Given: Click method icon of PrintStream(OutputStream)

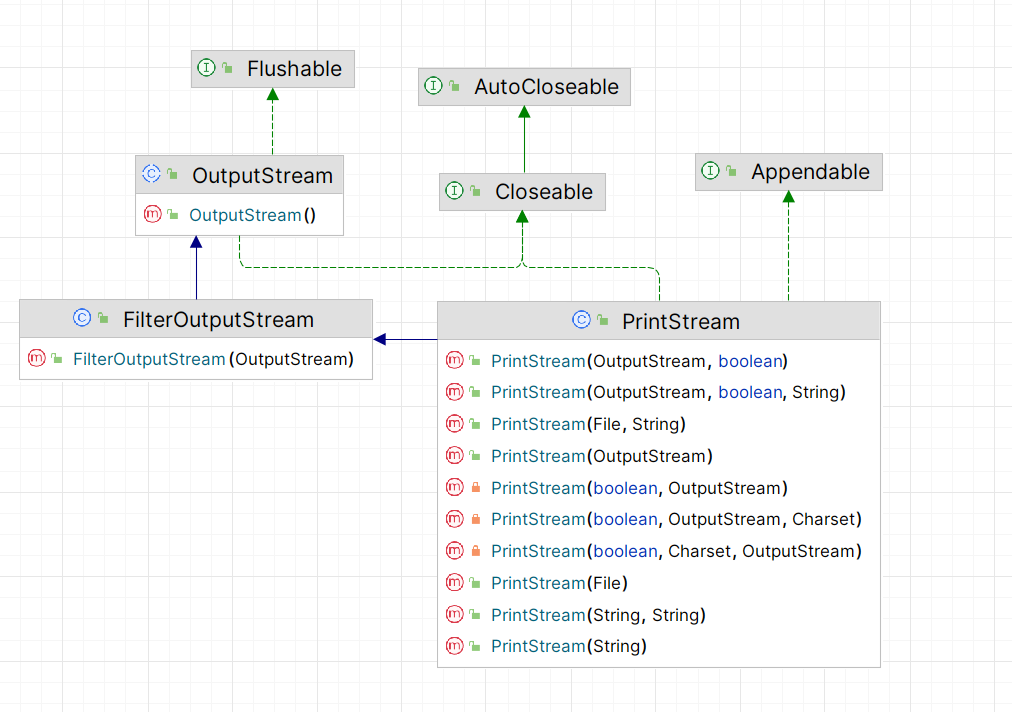Looking at the screenshot, I should click(455, 455).
